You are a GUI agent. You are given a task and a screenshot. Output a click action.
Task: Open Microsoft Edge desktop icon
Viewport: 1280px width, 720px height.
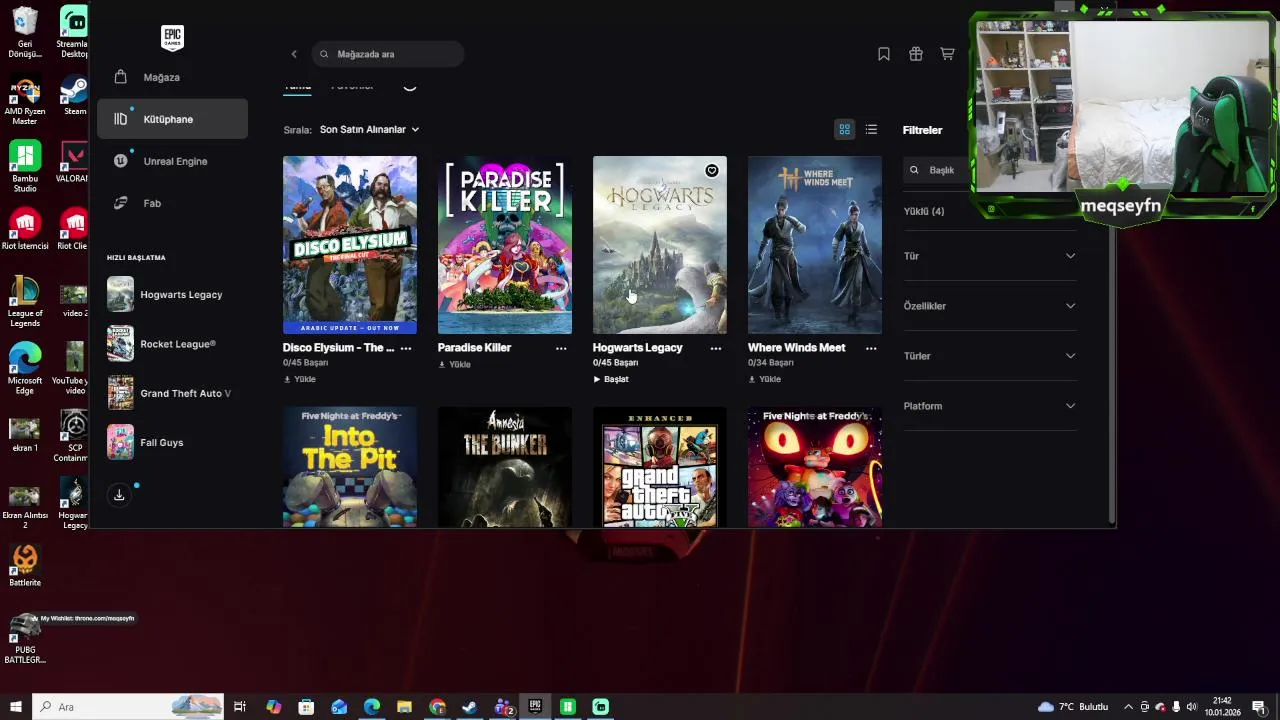(25, 368)
